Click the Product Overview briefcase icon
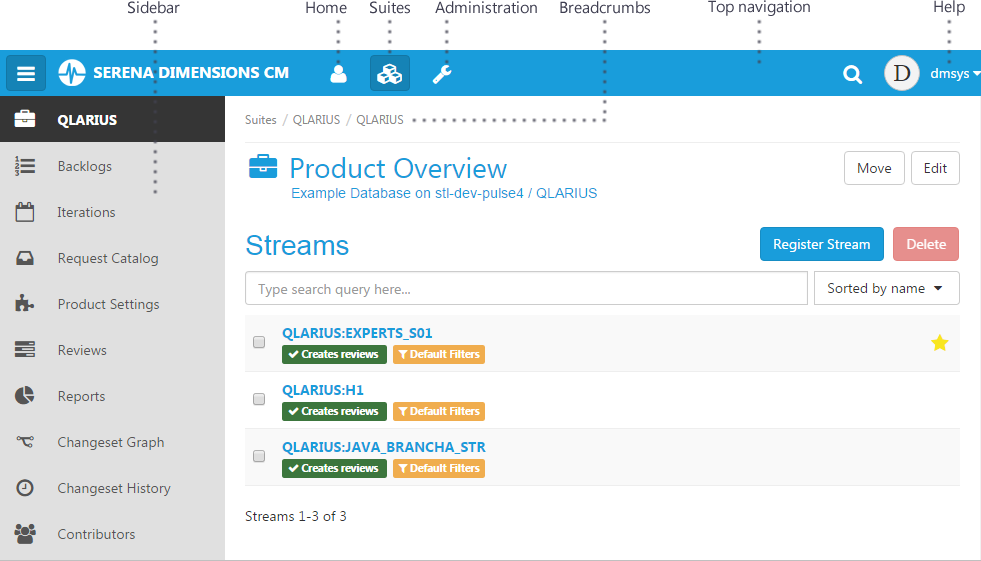The height and width of the screenshot is (561, 981). click(x=263, y=168)
